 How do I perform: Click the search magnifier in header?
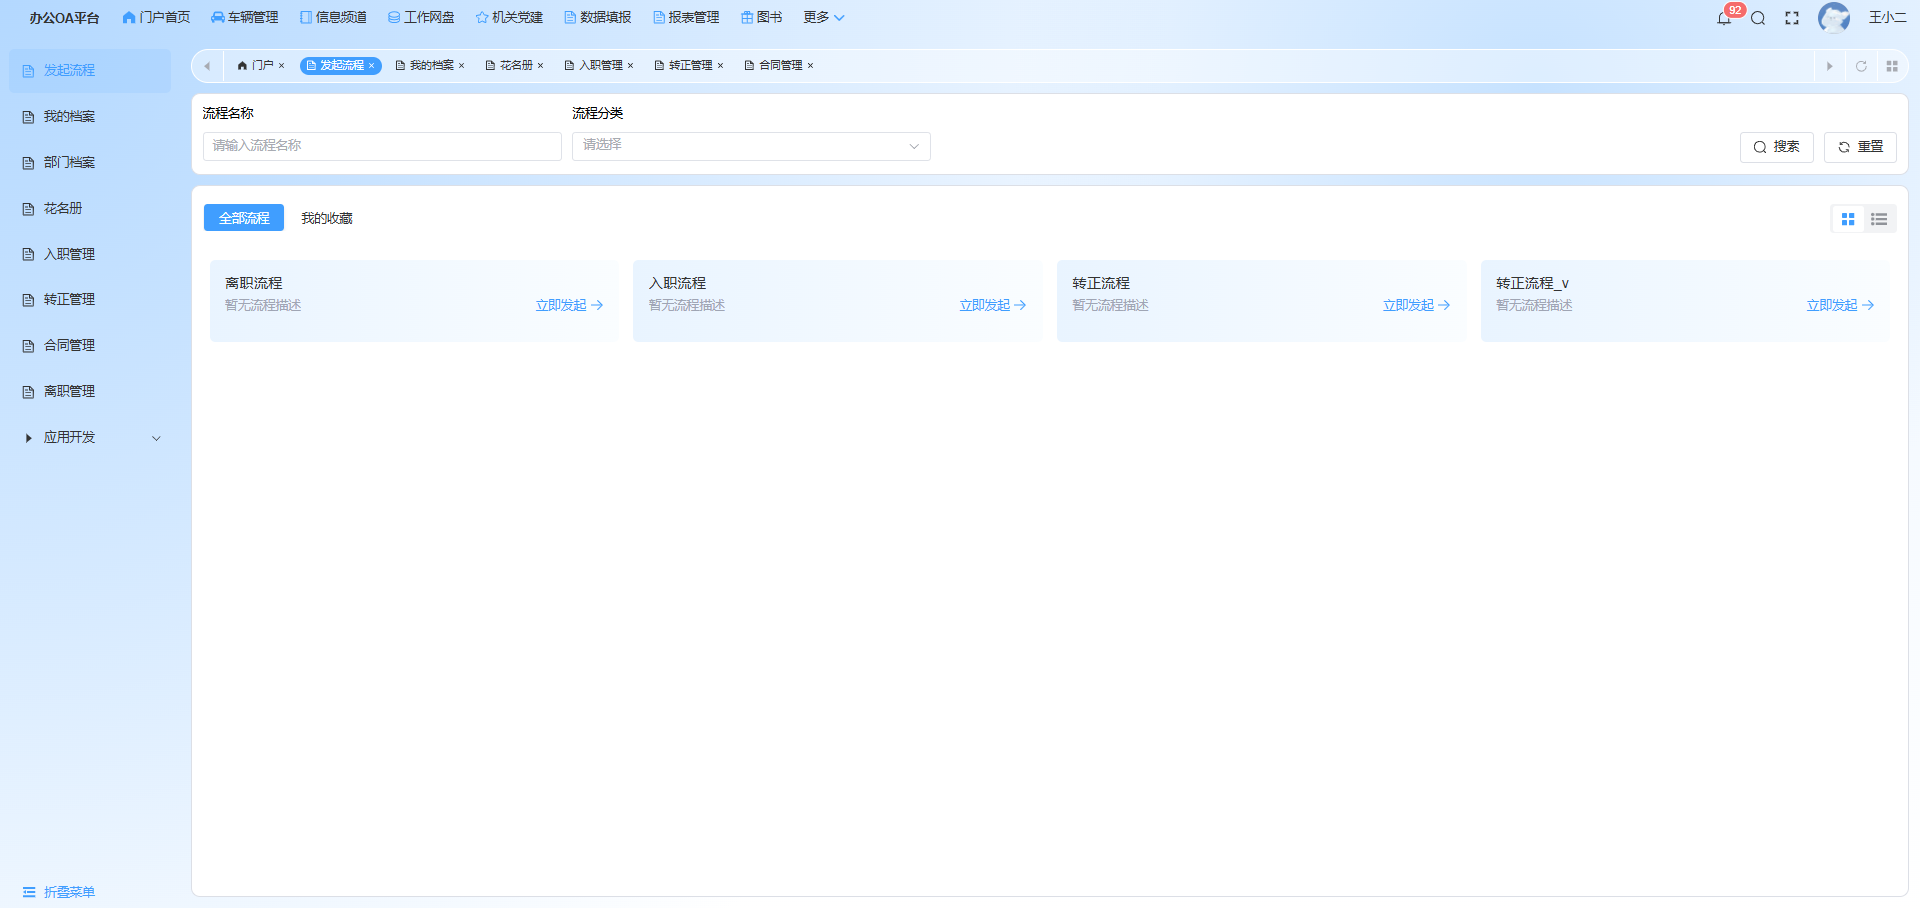point(1758,18)
